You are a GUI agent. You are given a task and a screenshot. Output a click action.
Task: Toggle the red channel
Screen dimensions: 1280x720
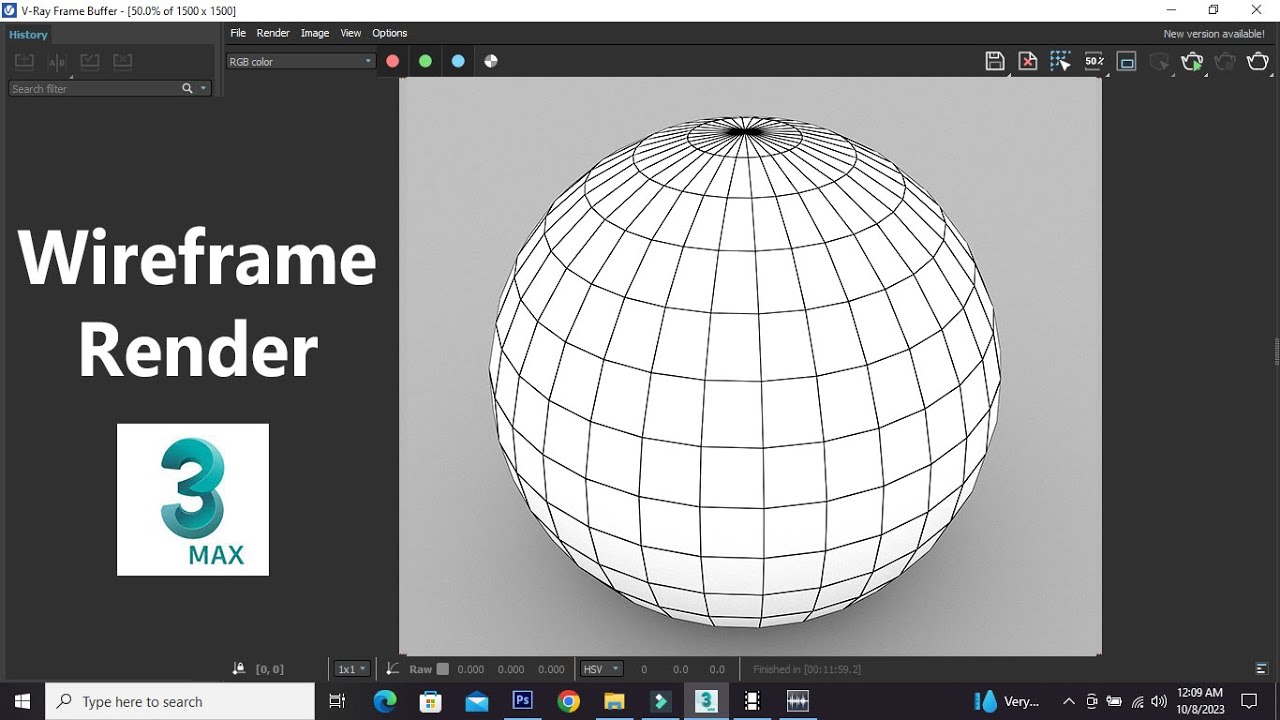point(393,61)
